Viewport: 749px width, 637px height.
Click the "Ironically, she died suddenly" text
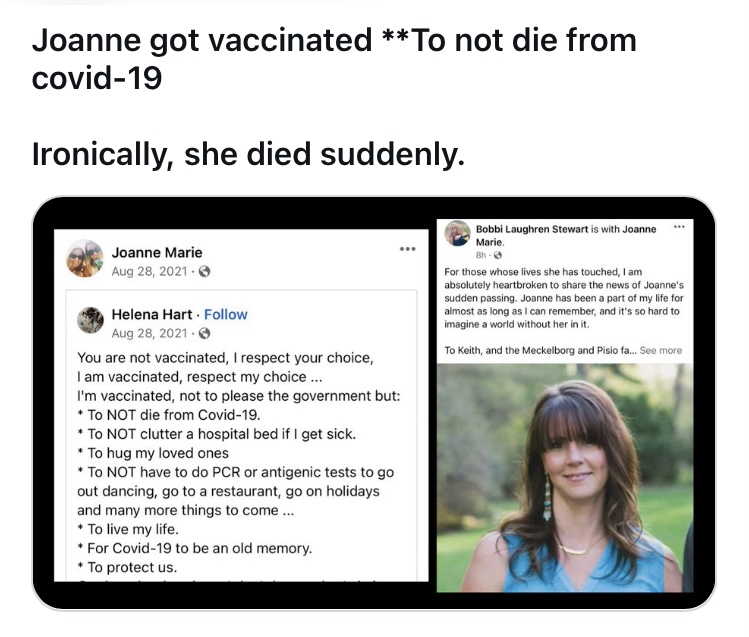249,154
